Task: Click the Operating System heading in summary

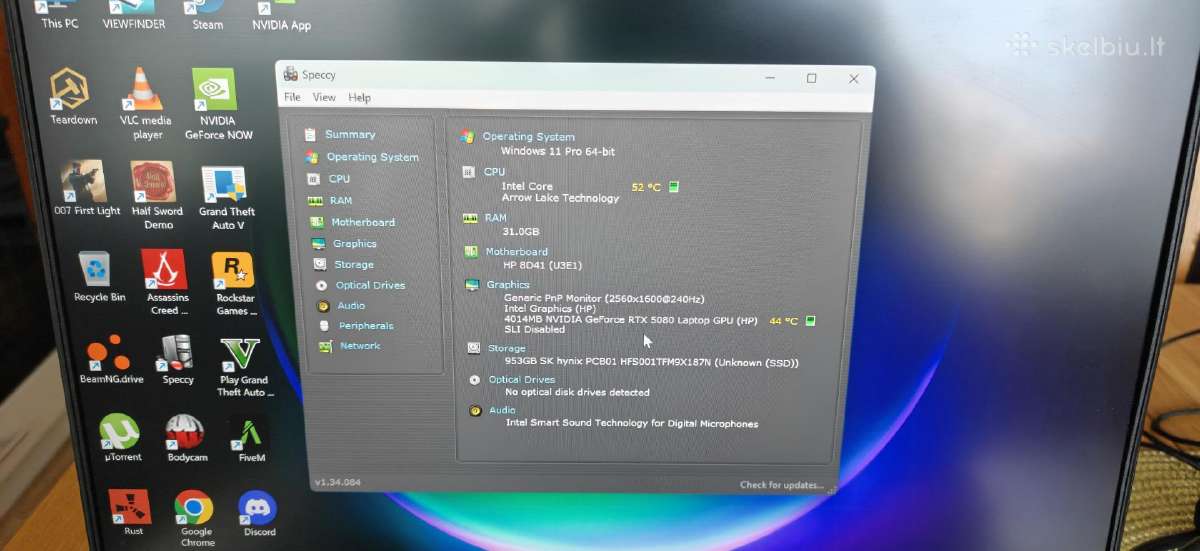Action: pyautogui.click(x=528, y=137)
